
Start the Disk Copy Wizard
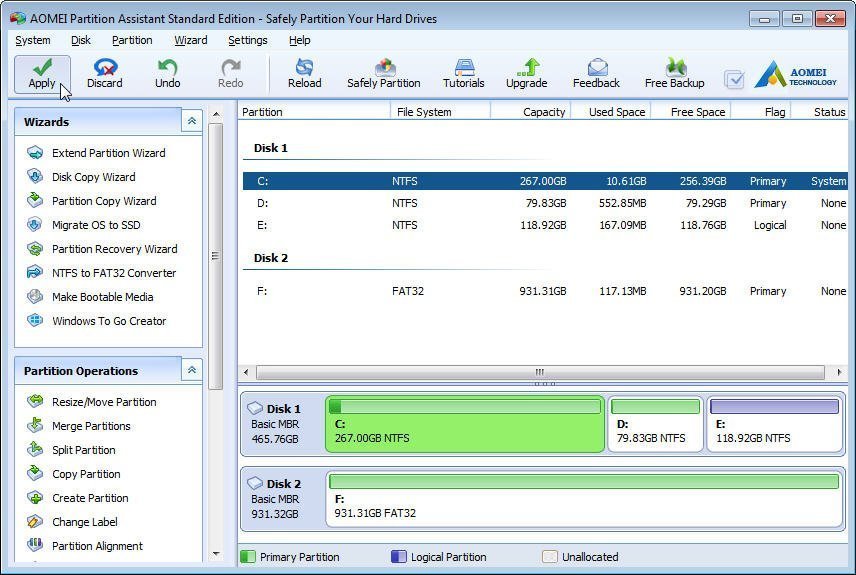(81, 177)
